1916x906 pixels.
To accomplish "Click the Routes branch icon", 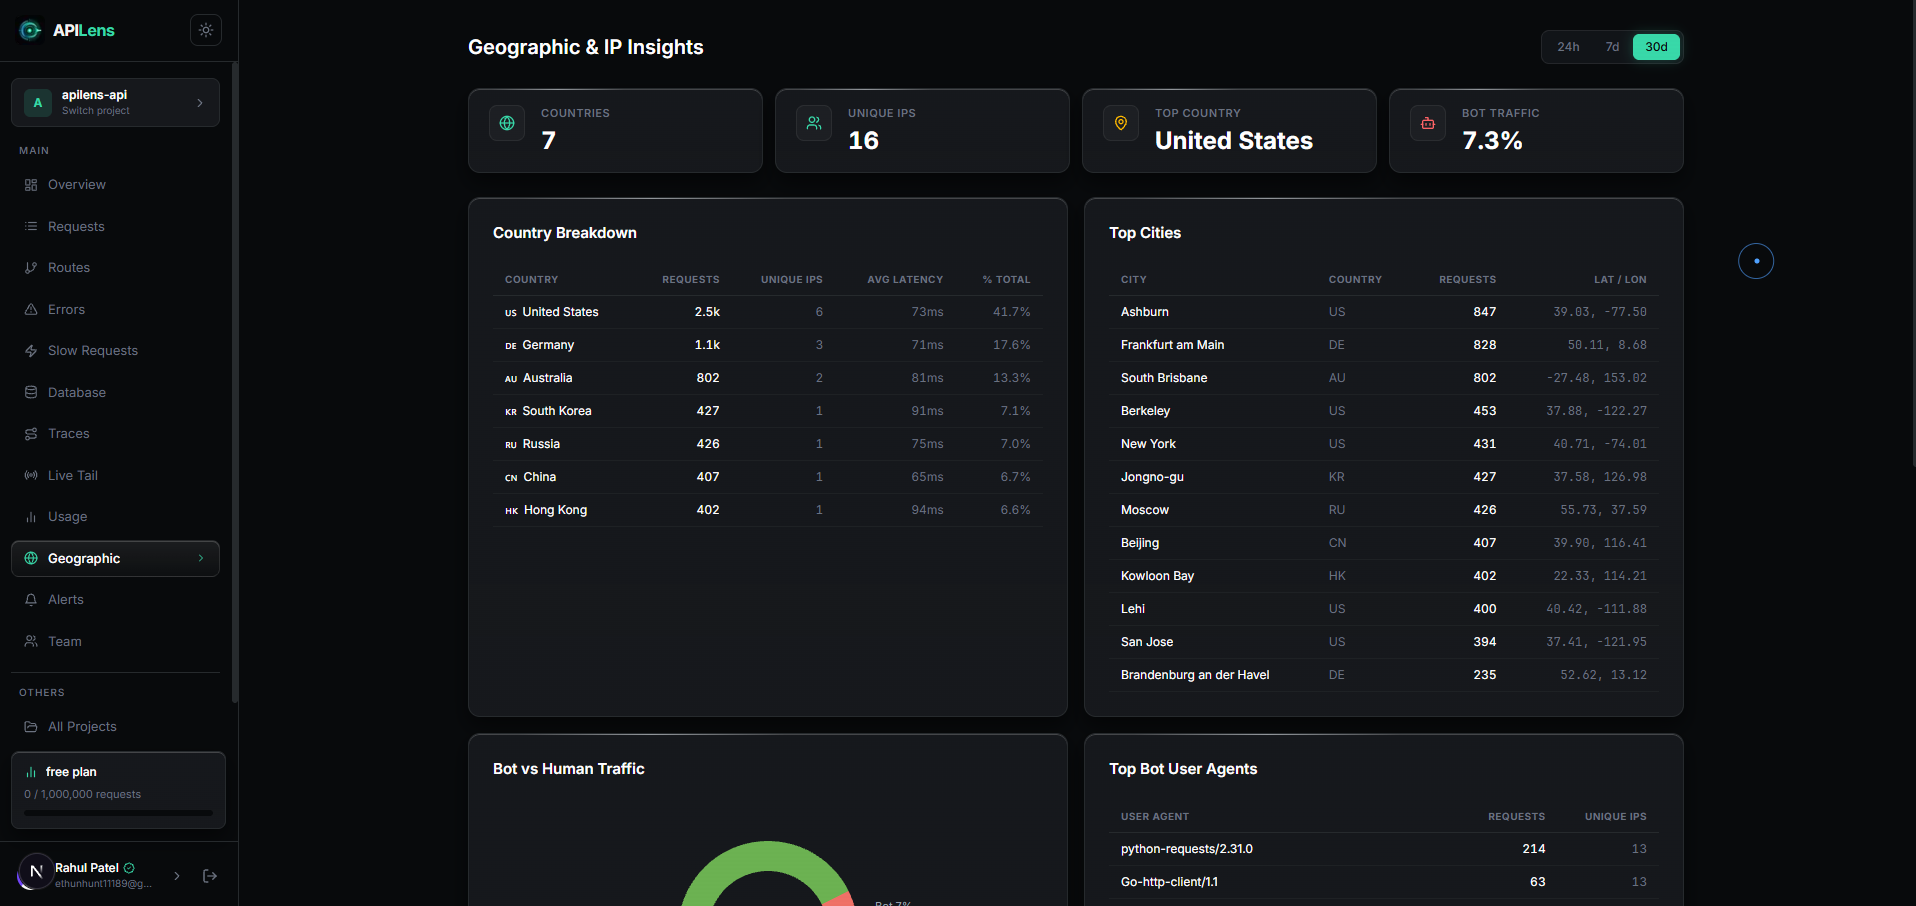I will pyautogui.click(x=31, y=268).
